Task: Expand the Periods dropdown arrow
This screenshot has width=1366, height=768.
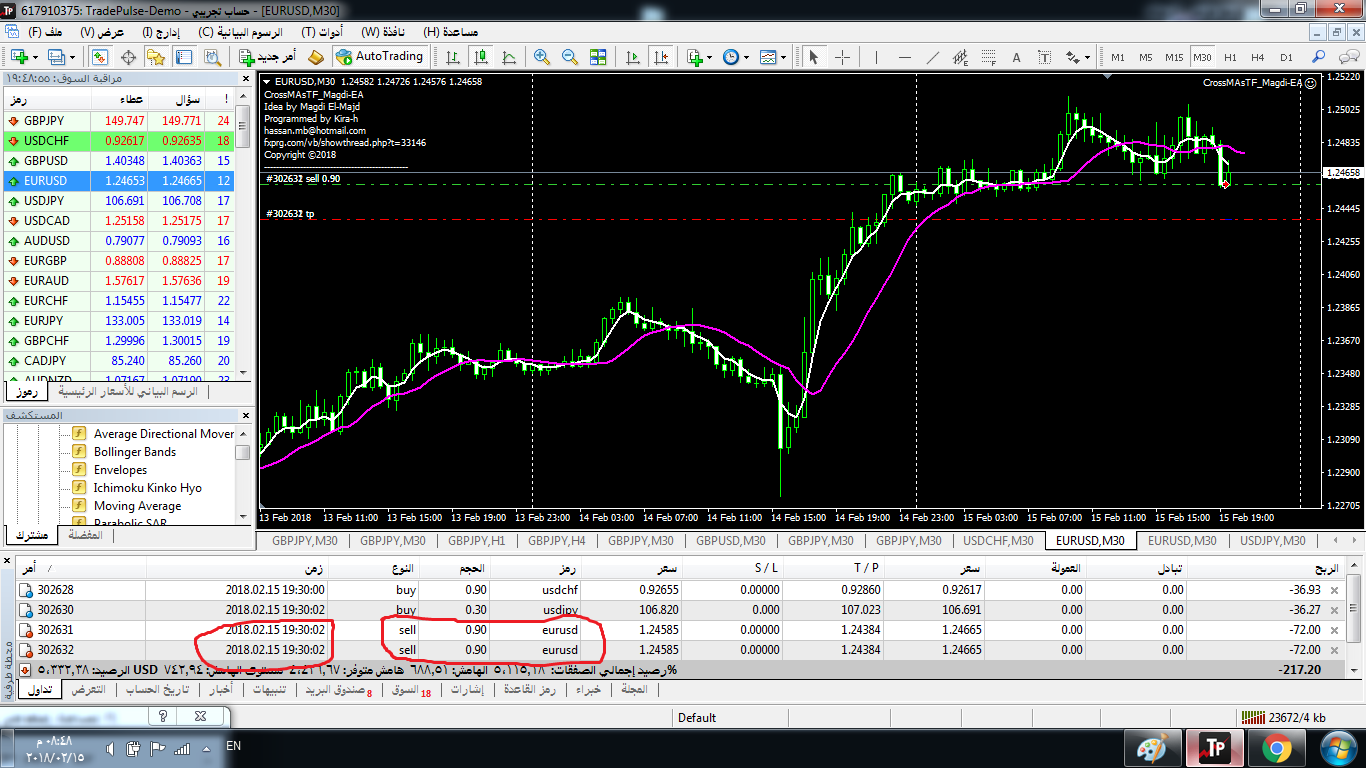Action: (x=746, y=57)
